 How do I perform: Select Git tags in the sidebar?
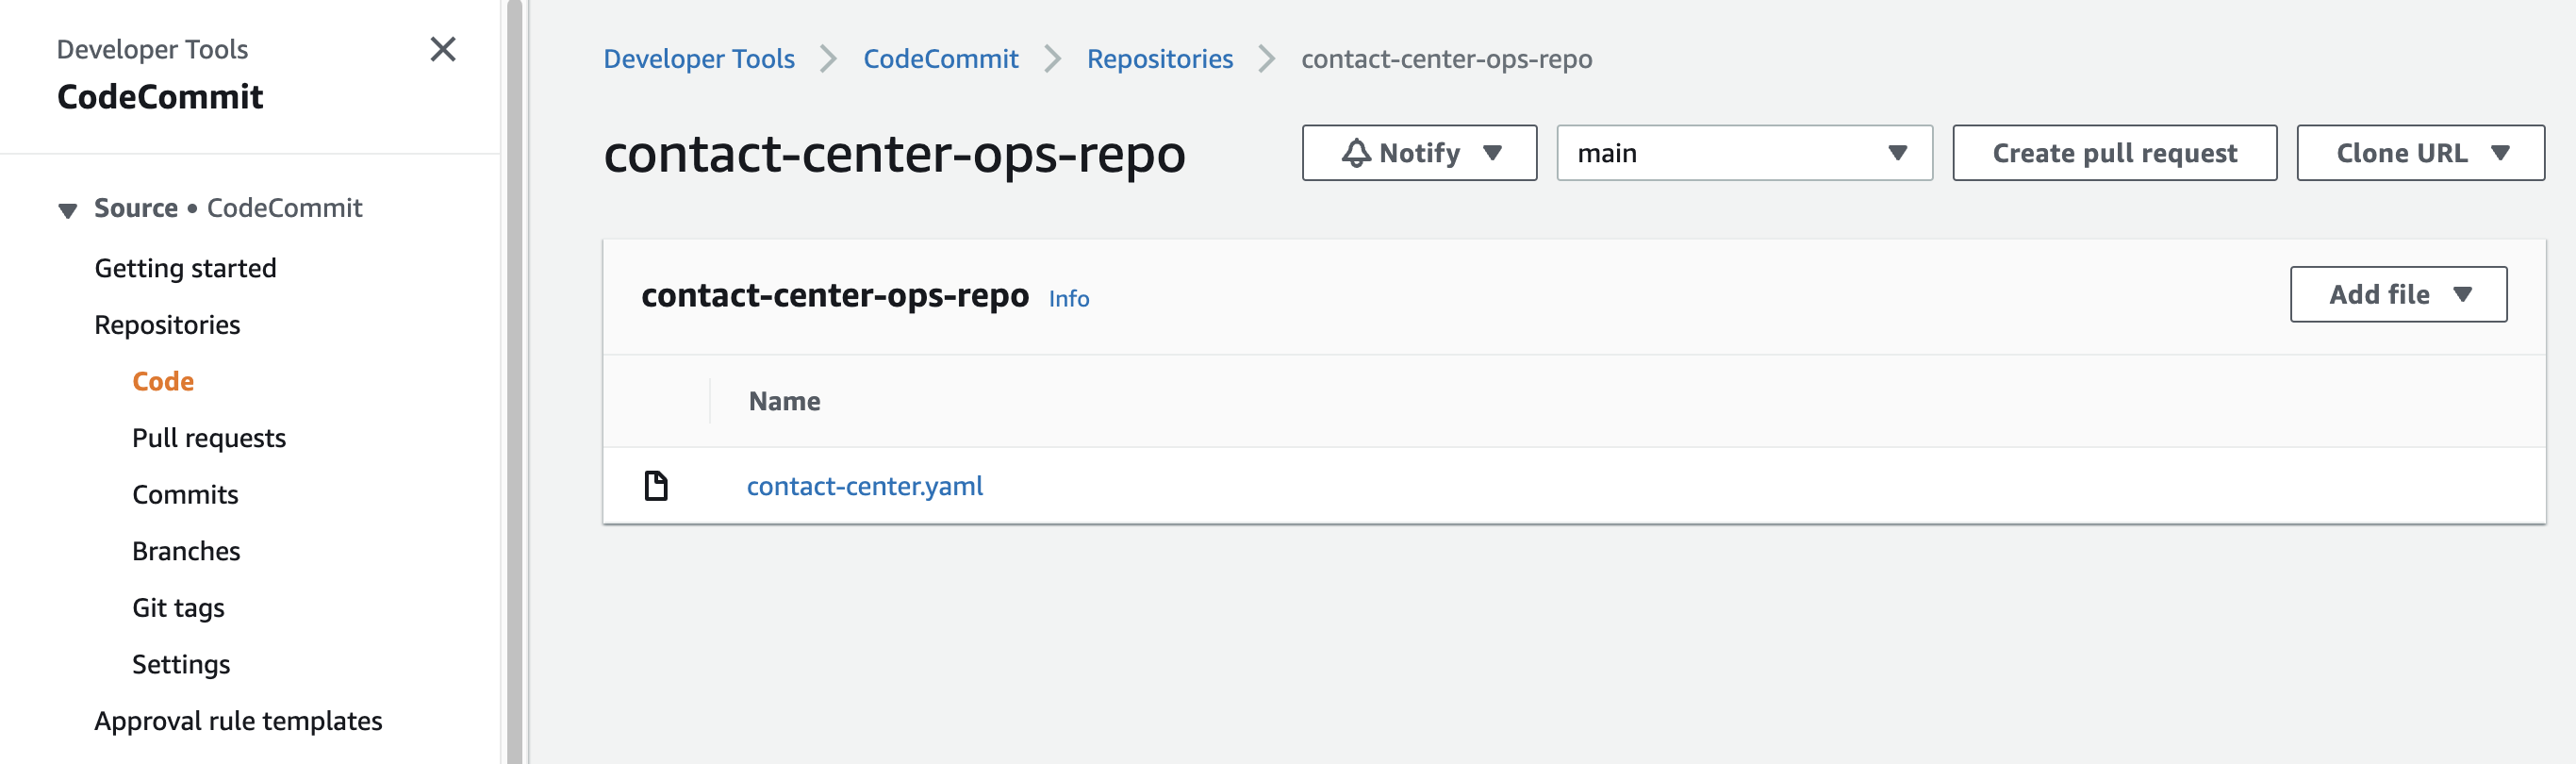coord(178,608)
